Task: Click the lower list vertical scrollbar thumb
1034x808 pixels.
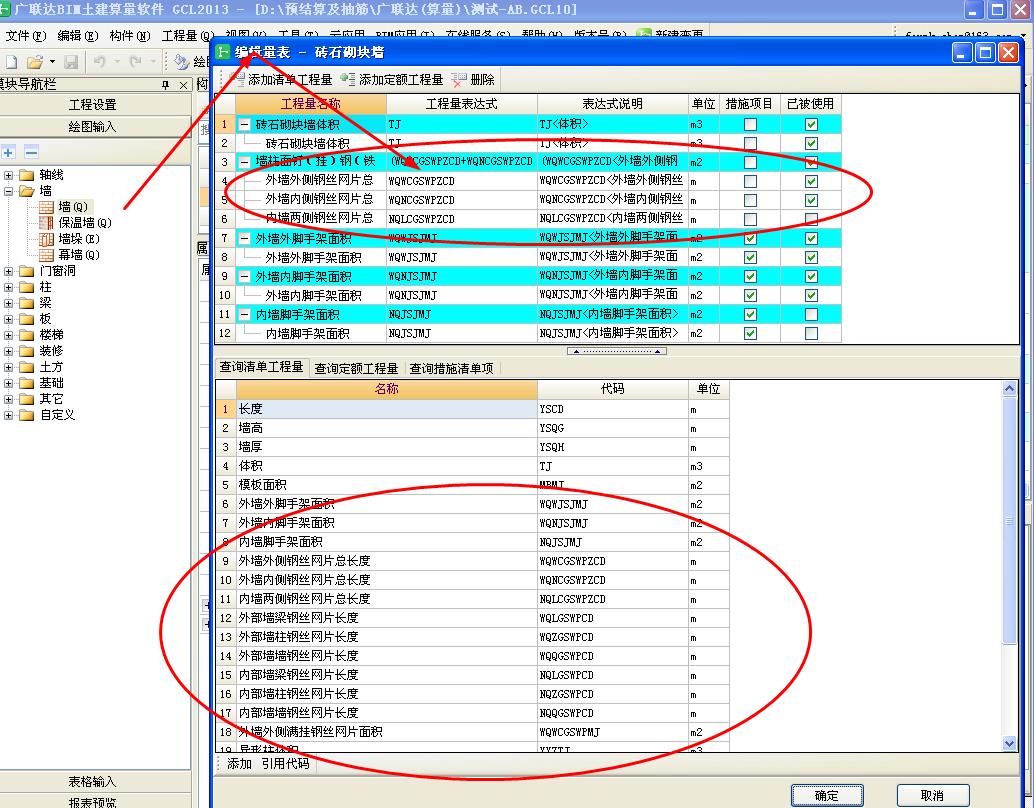Action: pyautogui.click(x=1009, y=520)
